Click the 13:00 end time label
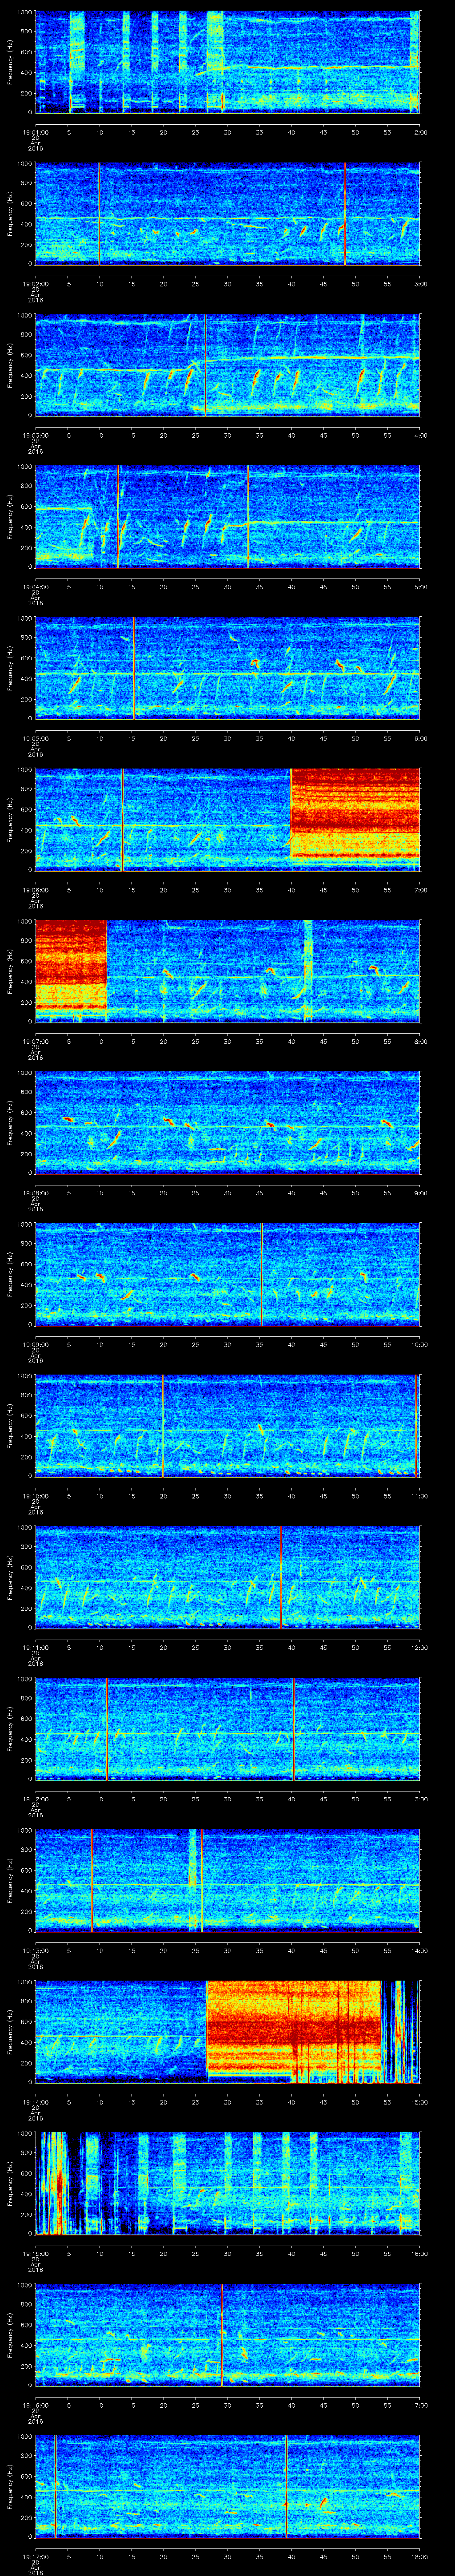The image size is (455, 2576). tap(419, 1798)
